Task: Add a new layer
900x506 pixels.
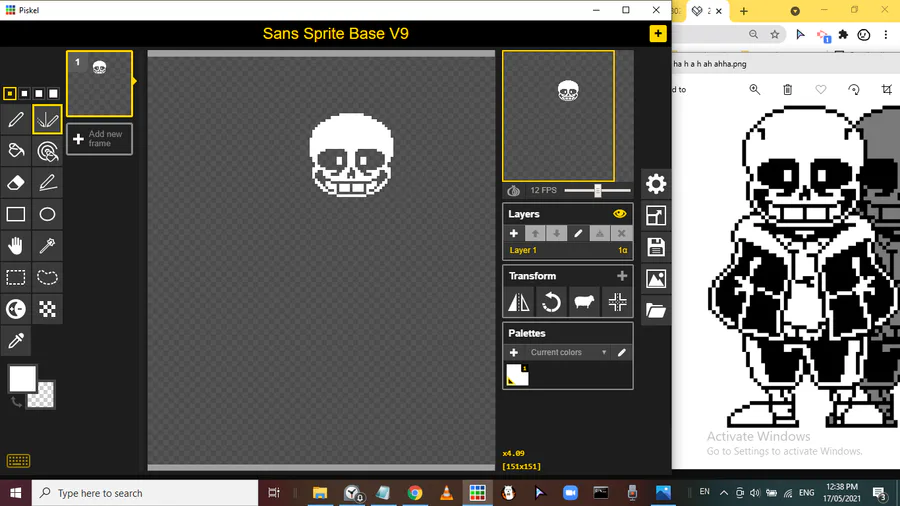Action: click(x=514, y=233)
